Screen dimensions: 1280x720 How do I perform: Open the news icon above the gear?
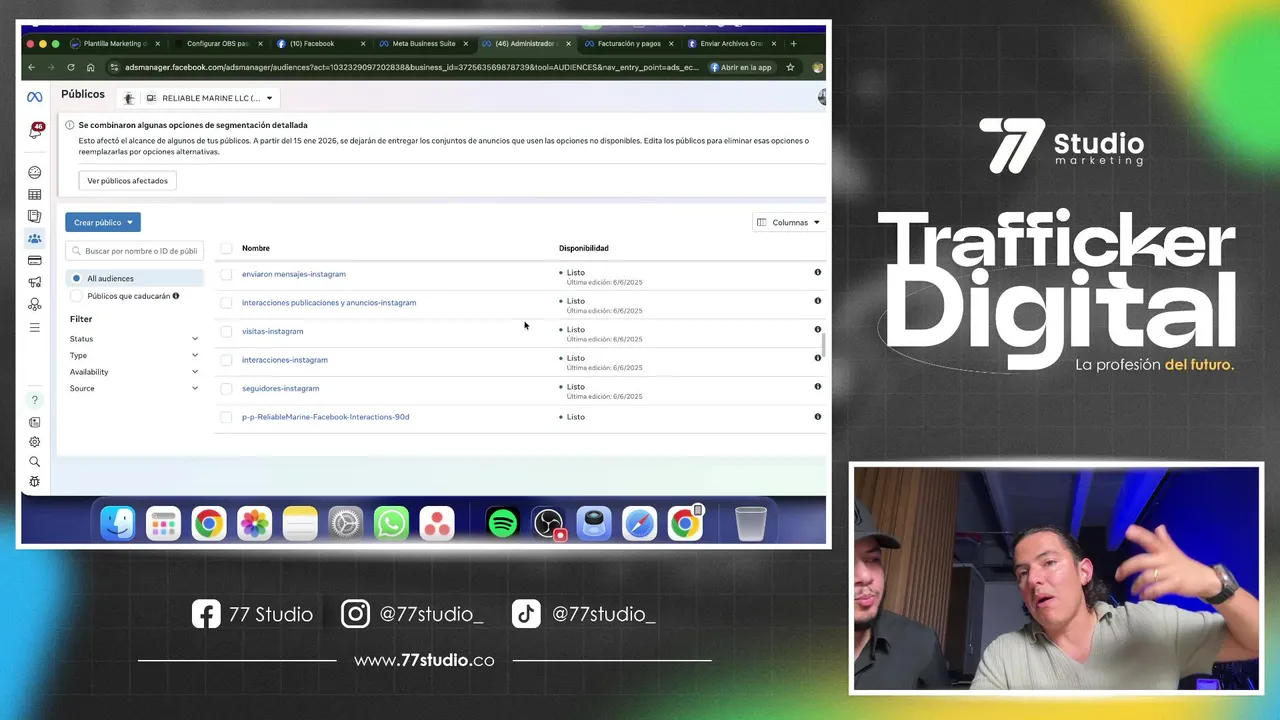point(34,422)
